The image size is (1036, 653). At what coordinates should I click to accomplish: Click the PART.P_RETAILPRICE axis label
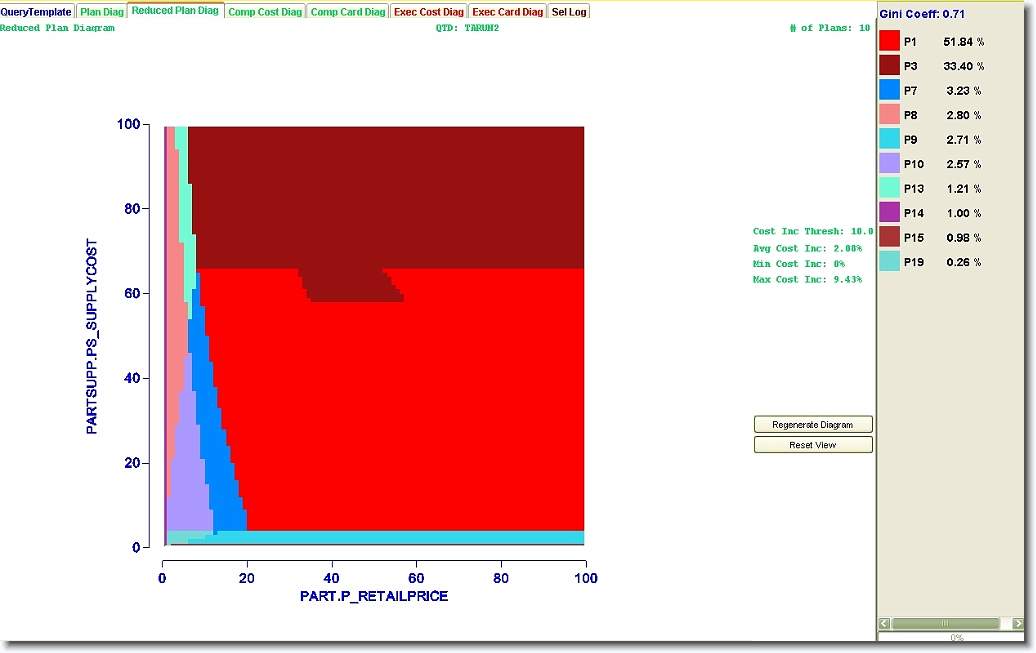(374, 596)
